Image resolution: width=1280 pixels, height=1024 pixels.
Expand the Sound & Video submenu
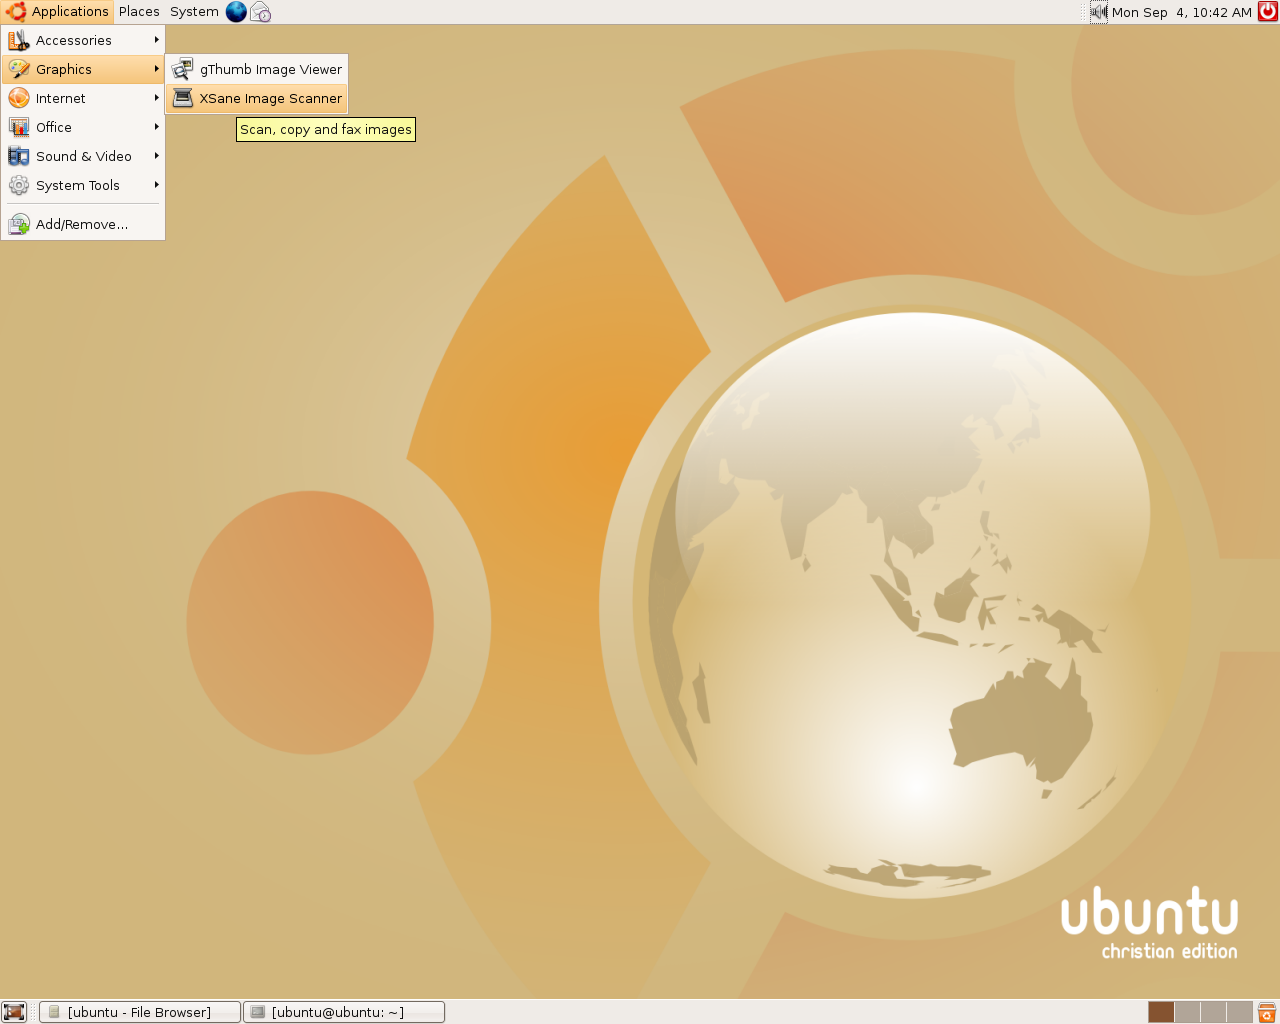tap(83, 156)
